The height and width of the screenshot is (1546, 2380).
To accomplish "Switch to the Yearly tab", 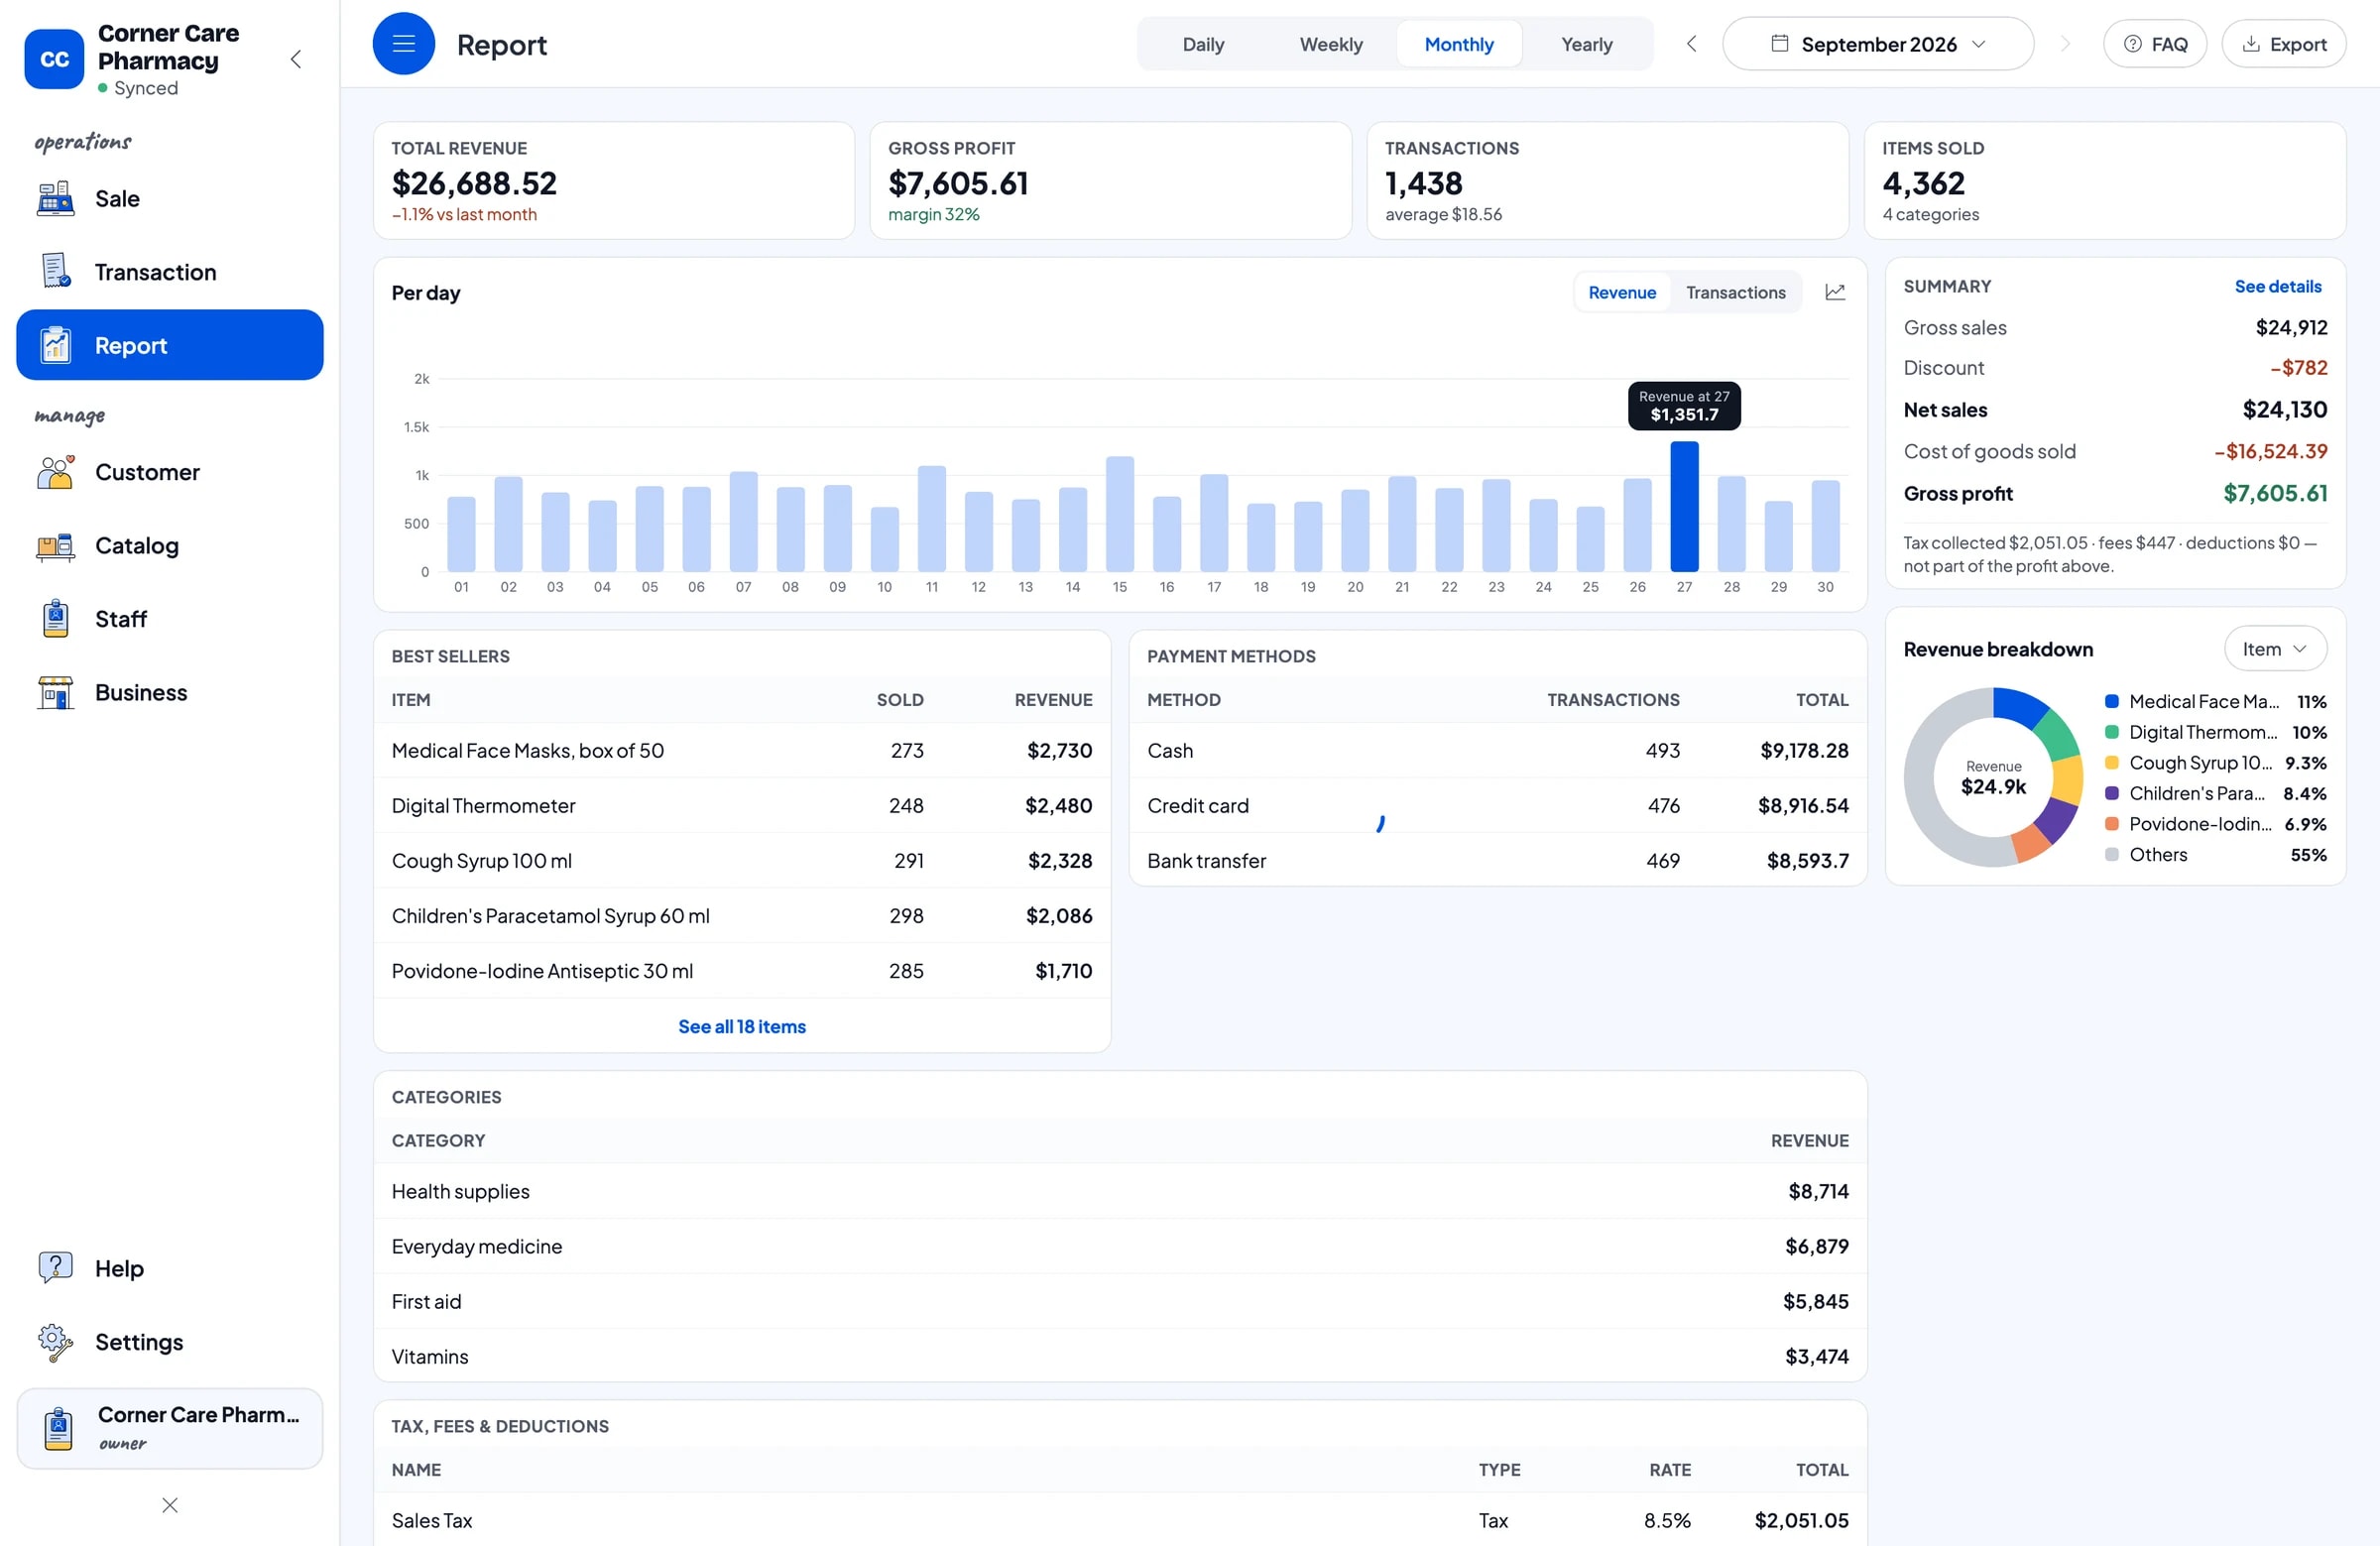I will coord(1587,44).
